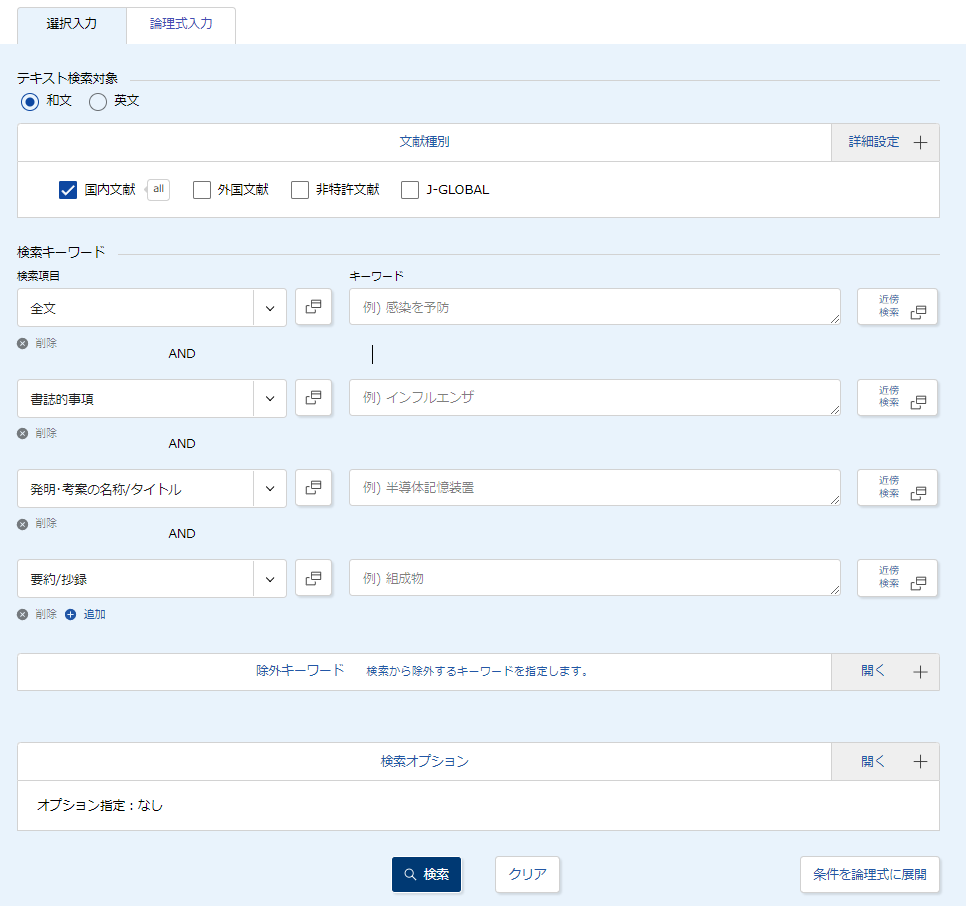Viewport: 966px width, 906px height.
Task: Open 近傍検索 for the 発明・考案の名称 row
Action: 897,488
